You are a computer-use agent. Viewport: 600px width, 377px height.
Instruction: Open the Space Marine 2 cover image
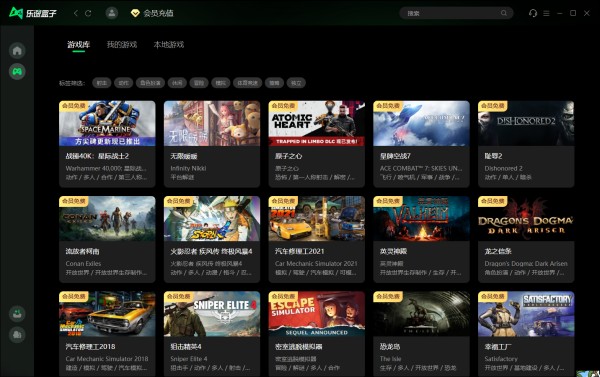tap(107, 123)
